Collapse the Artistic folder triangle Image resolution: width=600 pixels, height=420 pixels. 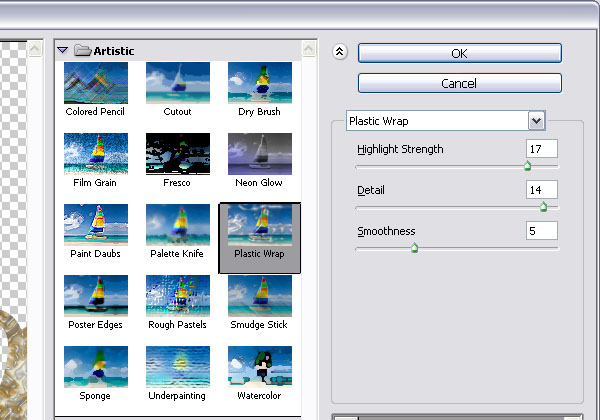[62, 50]
